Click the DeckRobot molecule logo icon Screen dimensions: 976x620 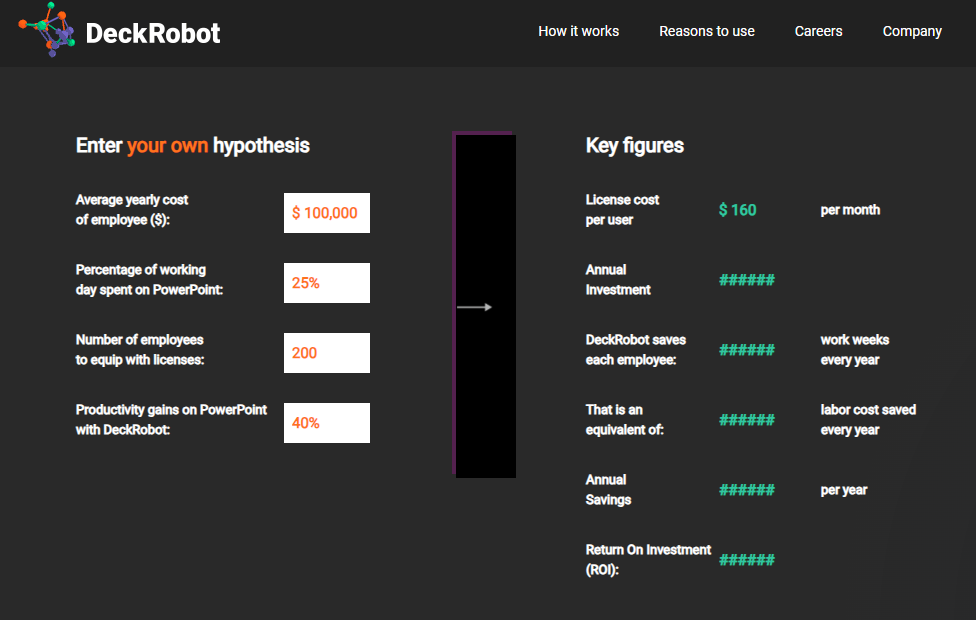pos(47,29)
